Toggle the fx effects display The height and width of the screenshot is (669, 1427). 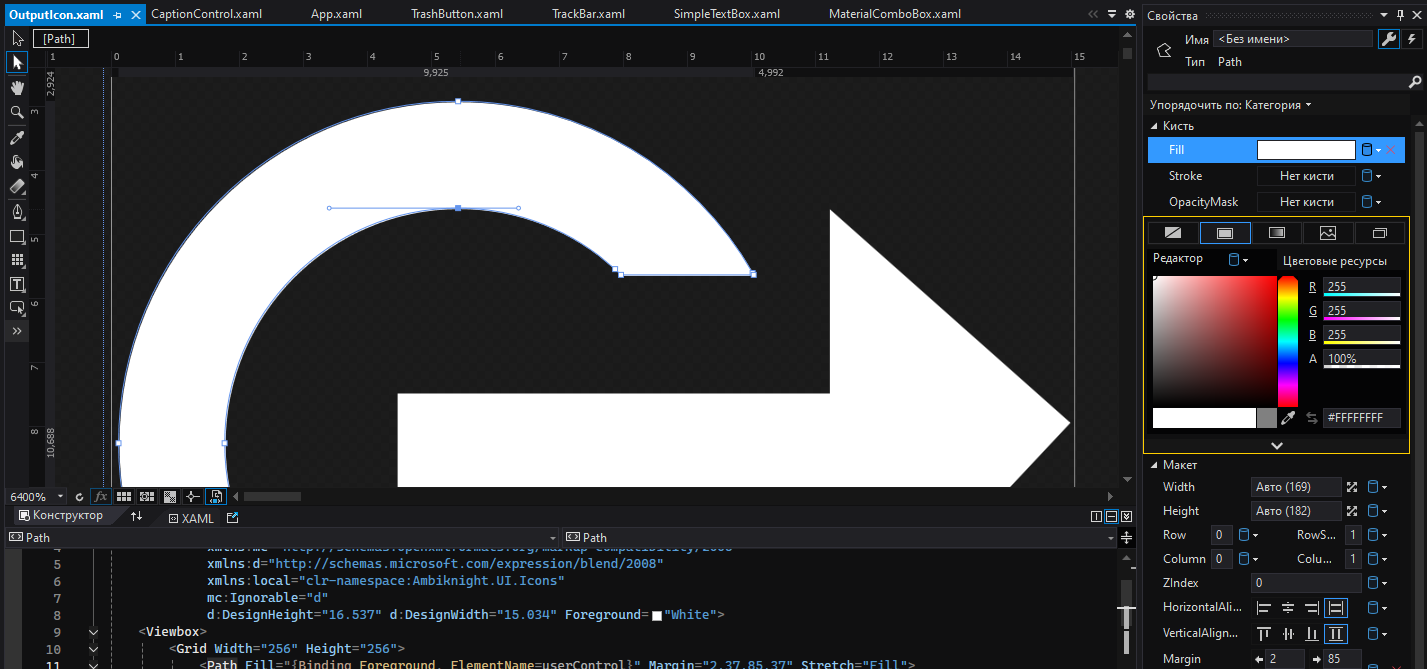click(x=101, y=496)
